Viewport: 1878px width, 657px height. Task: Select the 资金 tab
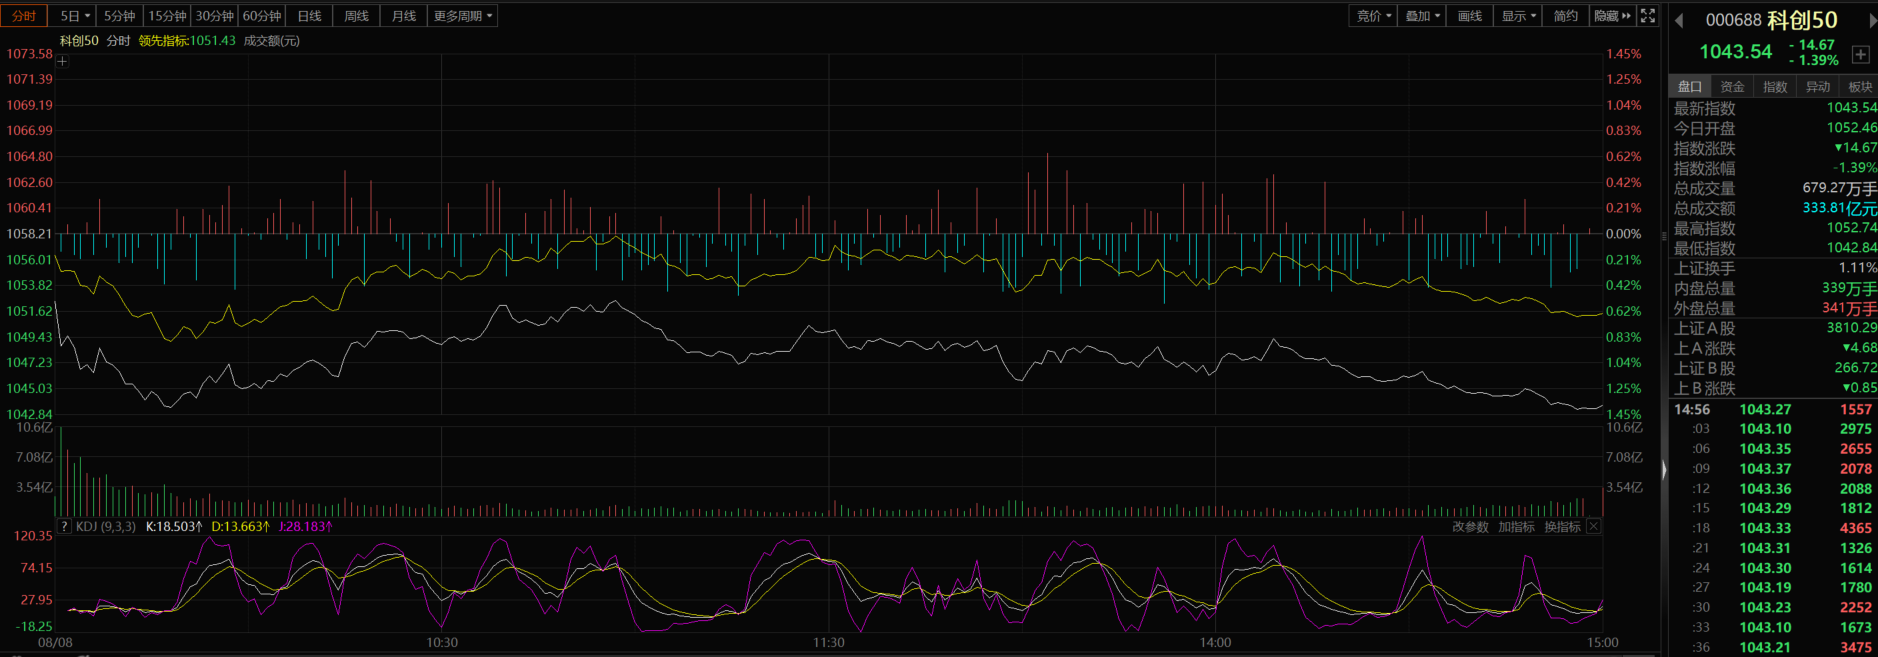(x=1732, y=87)
